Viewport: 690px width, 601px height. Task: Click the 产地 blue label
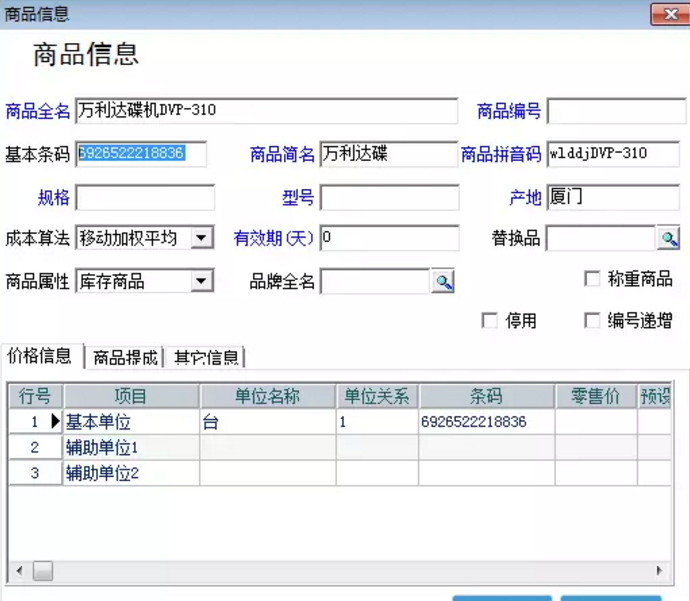(x=525, y=198)
